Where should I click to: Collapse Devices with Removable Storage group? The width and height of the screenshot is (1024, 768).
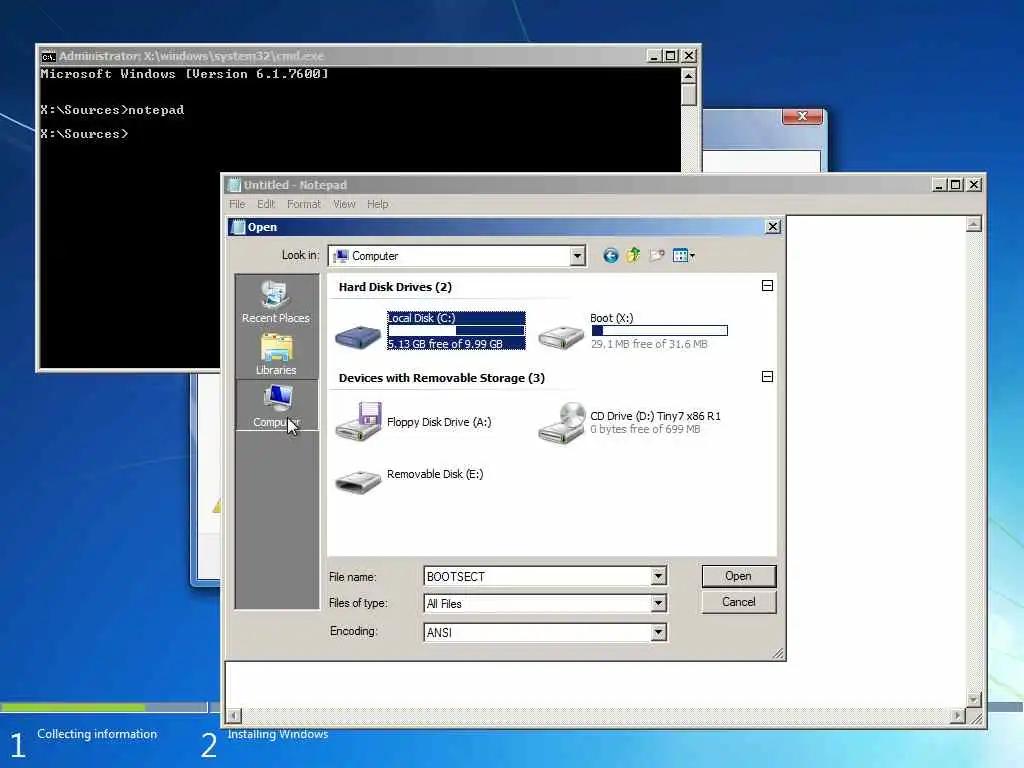click(767, 377)
